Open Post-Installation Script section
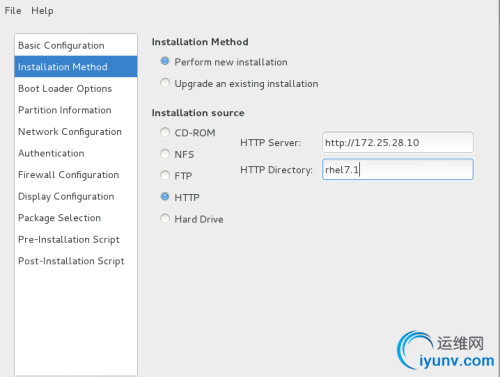The image size is (500, 377). [76, 261]
